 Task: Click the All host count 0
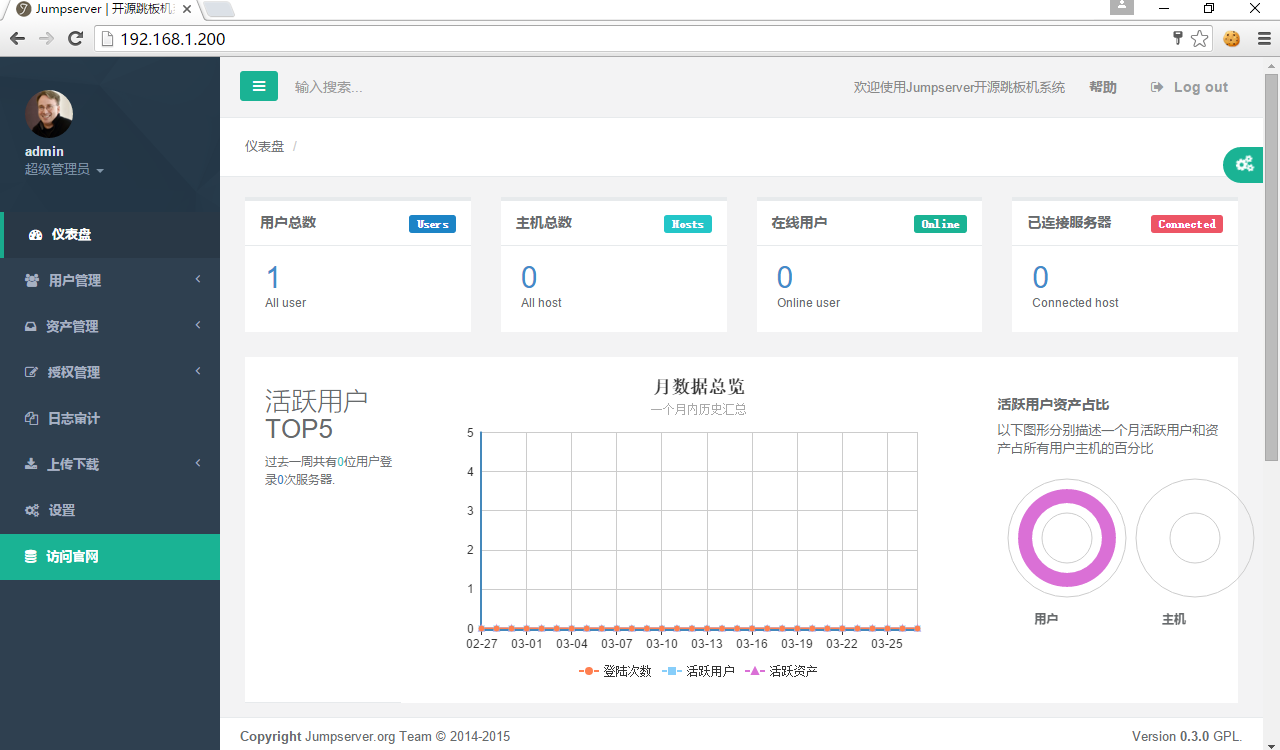pyautogui.click(x=529, y=277)
